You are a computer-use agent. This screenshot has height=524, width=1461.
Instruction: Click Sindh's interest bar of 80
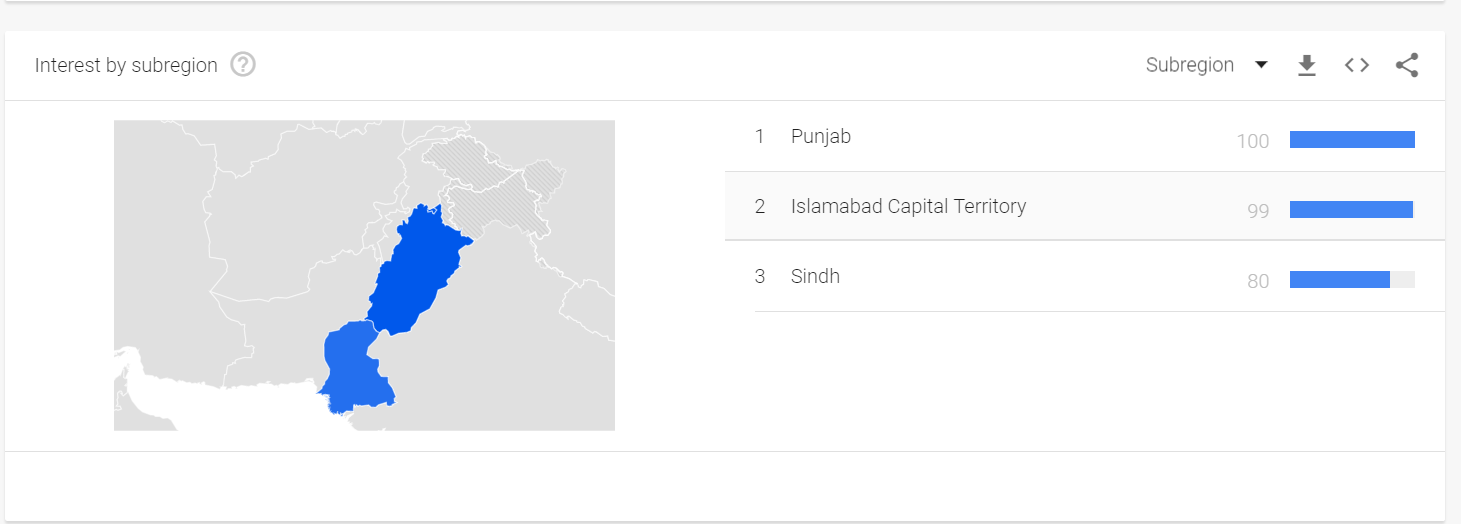click(1340, 280)
